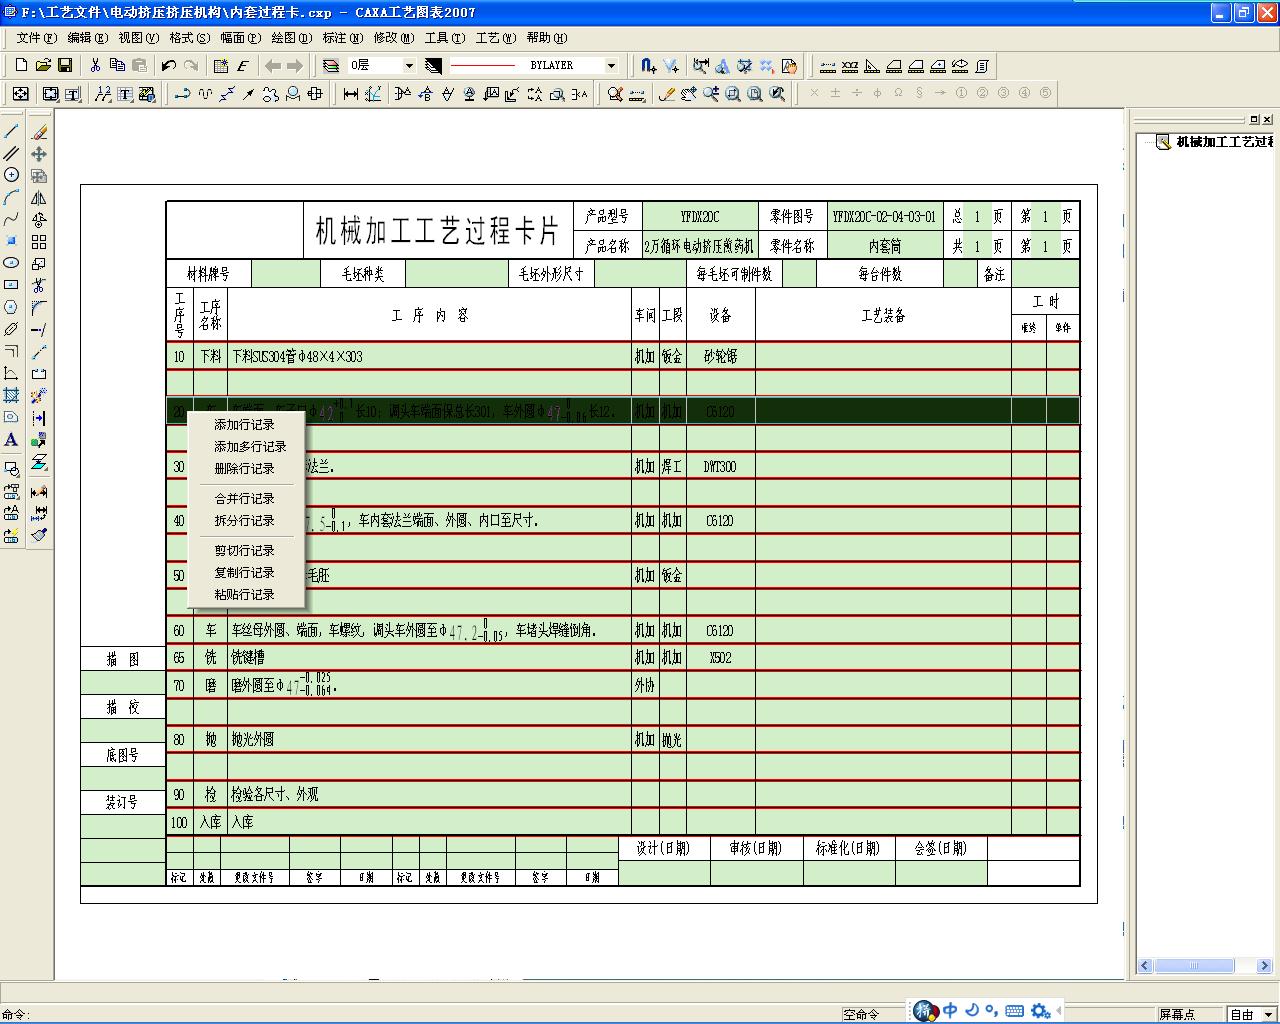1280x1024 pixels.
Task: Click the Copy icon in the top toolbar
Action: pos(117,66)
